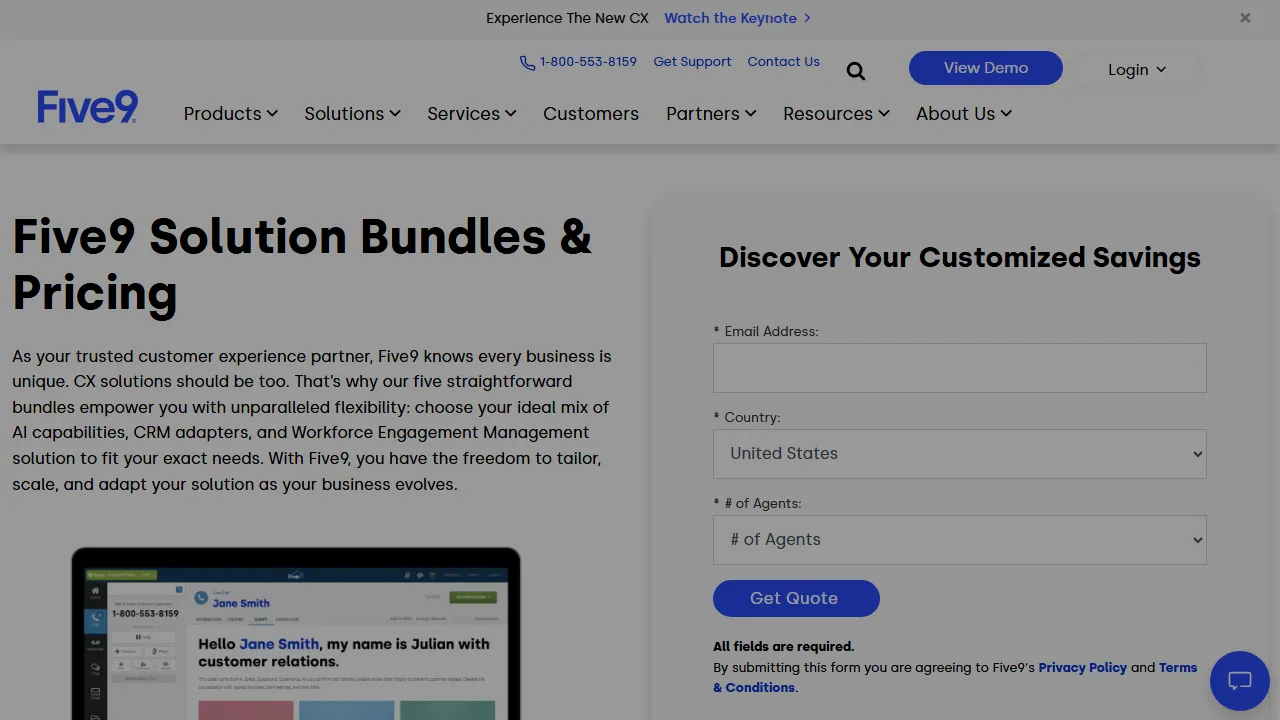Screen dimensions: 1280x720
Task: Go to the Customers page
Action: (x=591, y=114)
